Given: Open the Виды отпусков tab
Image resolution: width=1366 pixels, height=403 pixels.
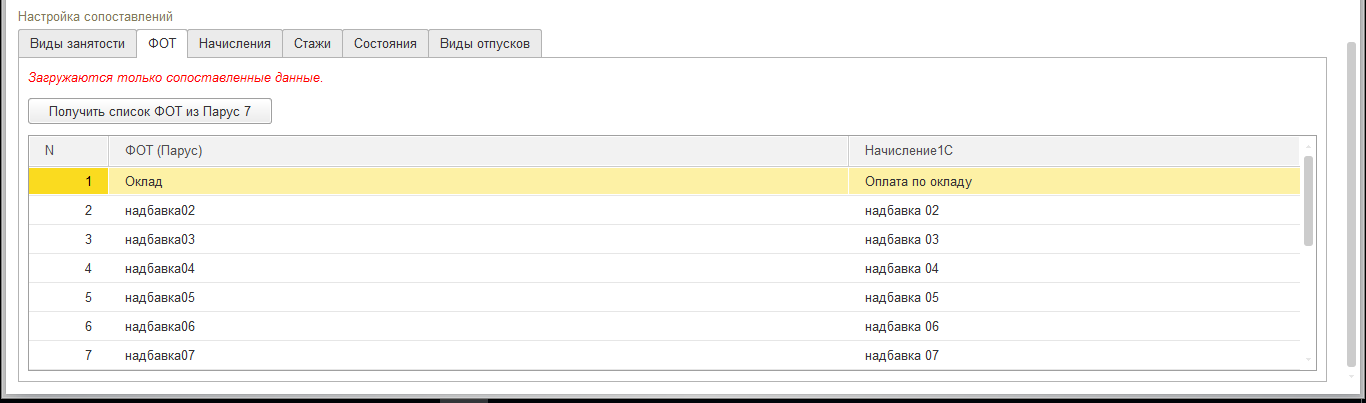Looking at the screenshot, I should click(485, 43).
